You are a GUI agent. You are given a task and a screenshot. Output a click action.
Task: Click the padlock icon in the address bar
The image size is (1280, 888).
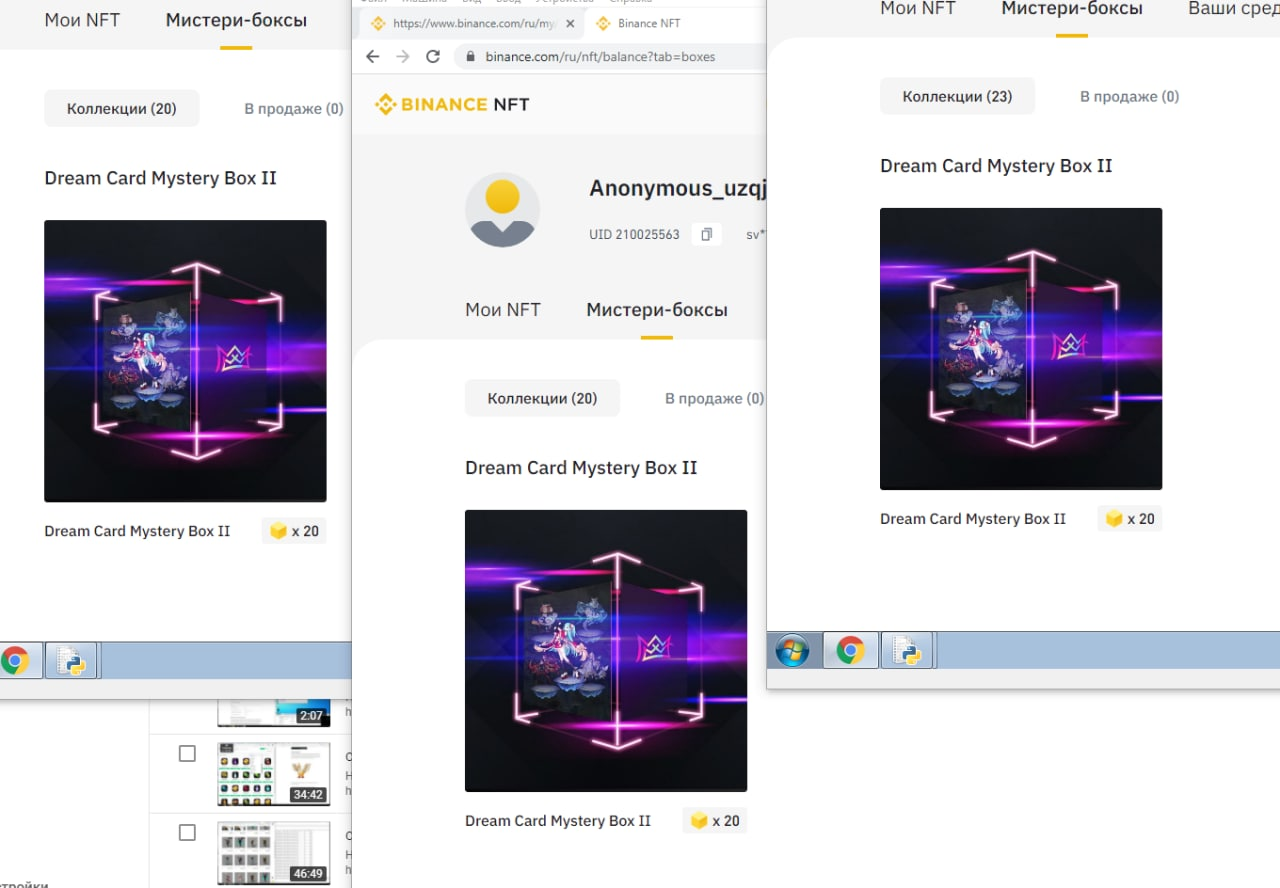tap(470, 57)
